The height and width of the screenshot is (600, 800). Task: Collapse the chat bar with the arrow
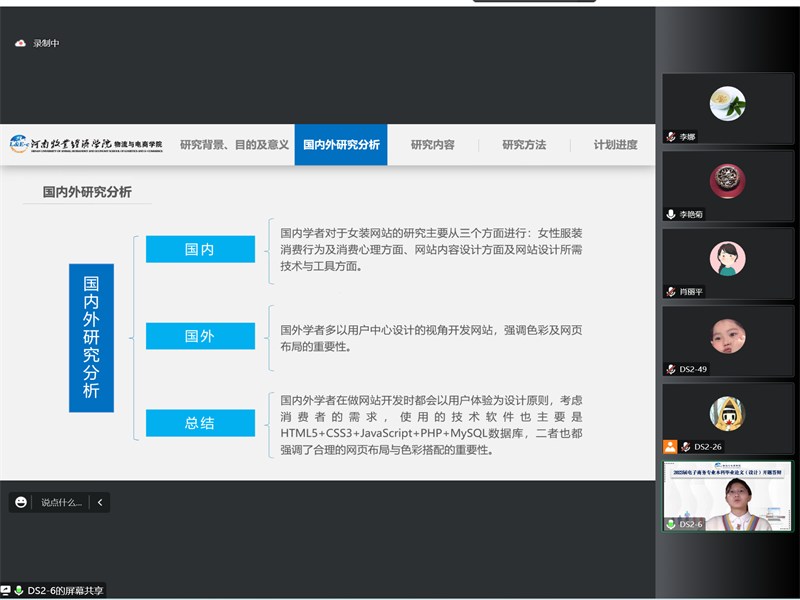click(x=99, y=502)
